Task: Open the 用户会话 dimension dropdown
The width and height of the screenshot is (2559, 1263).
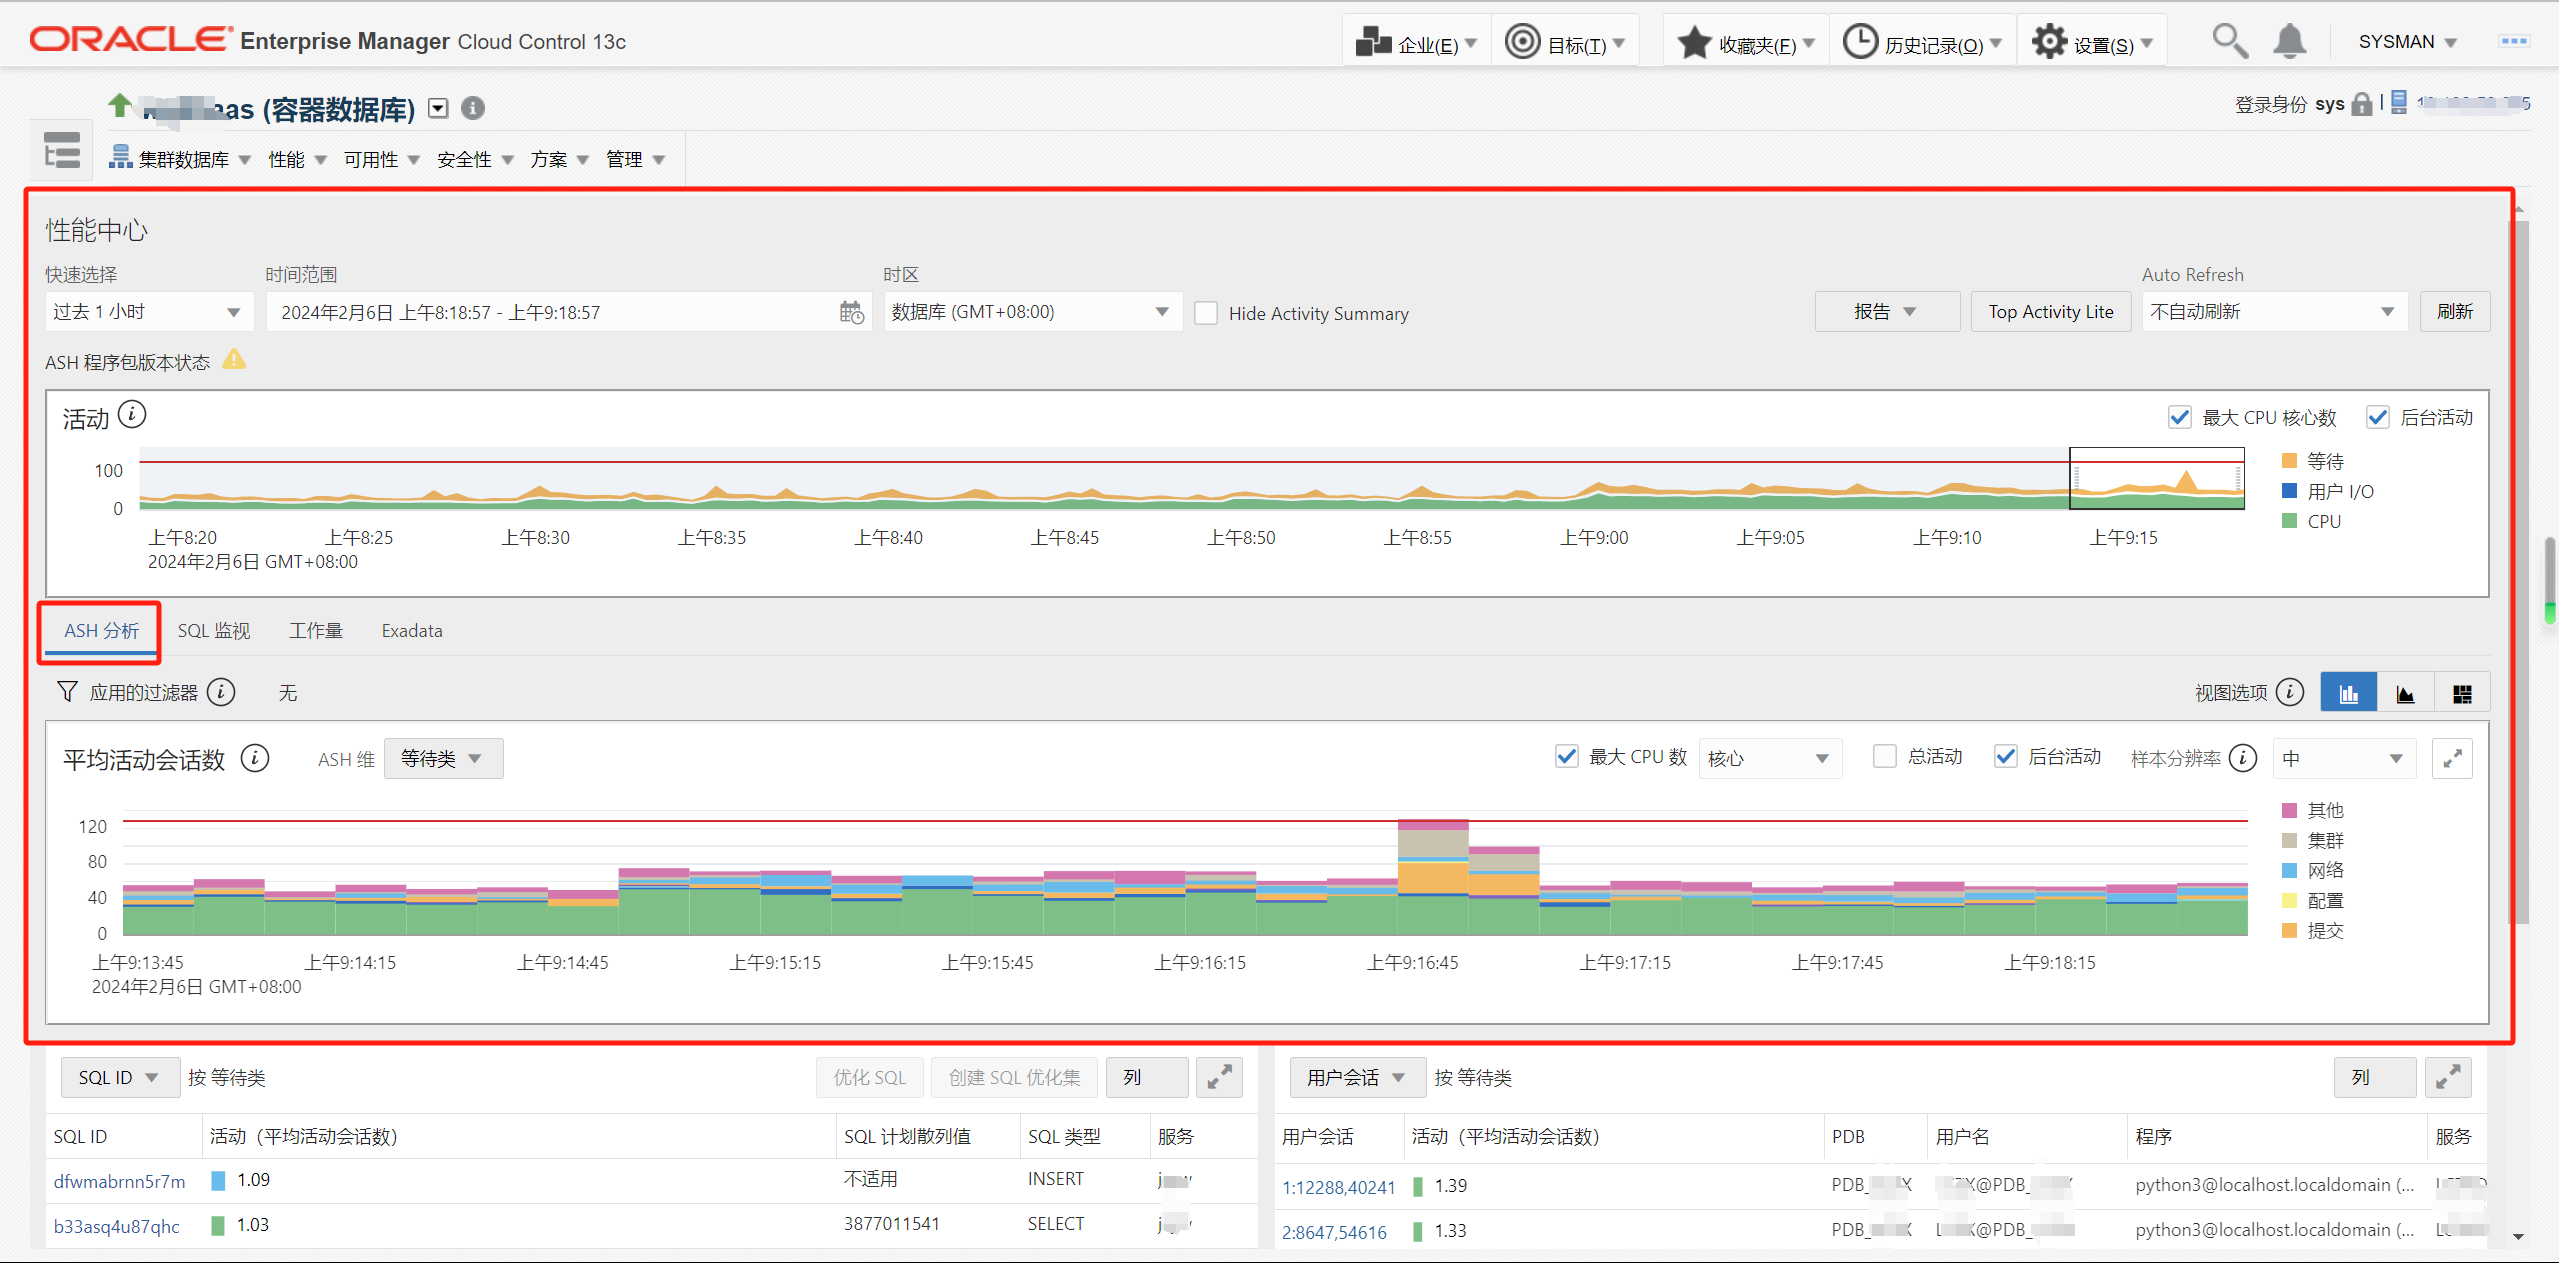Action: pyautogui.click(x=1356, y=1077)
